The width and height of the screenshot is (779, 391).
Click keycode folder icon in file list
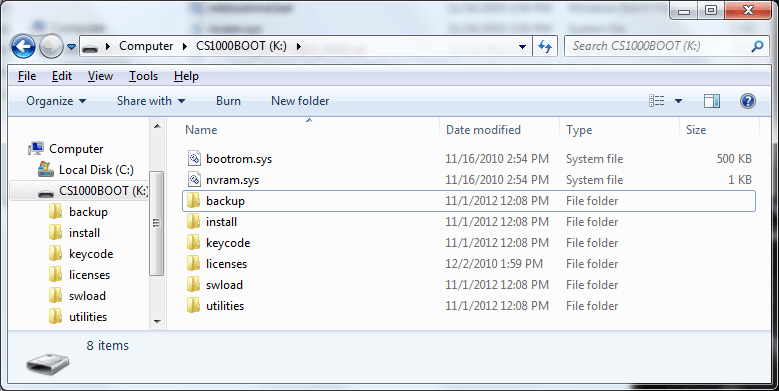[193, 242]
